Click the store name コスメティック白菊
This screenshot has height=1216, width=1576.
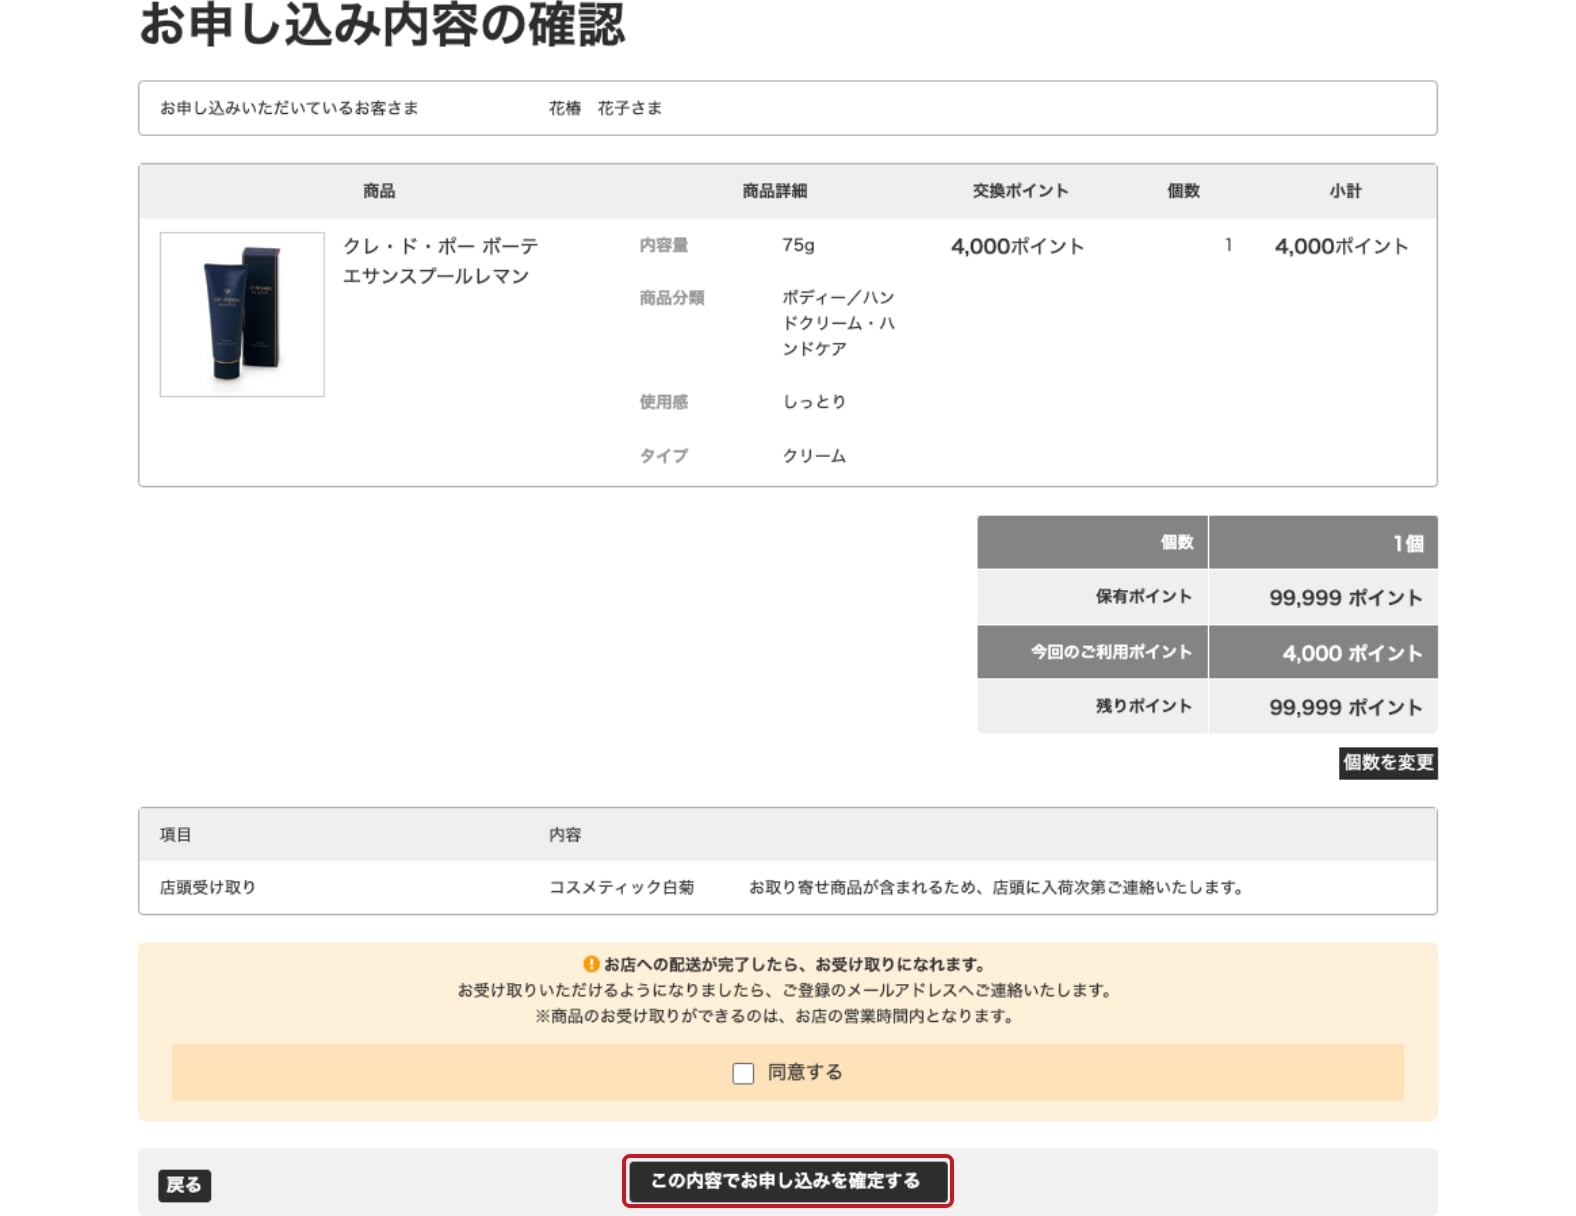[621, 888]
